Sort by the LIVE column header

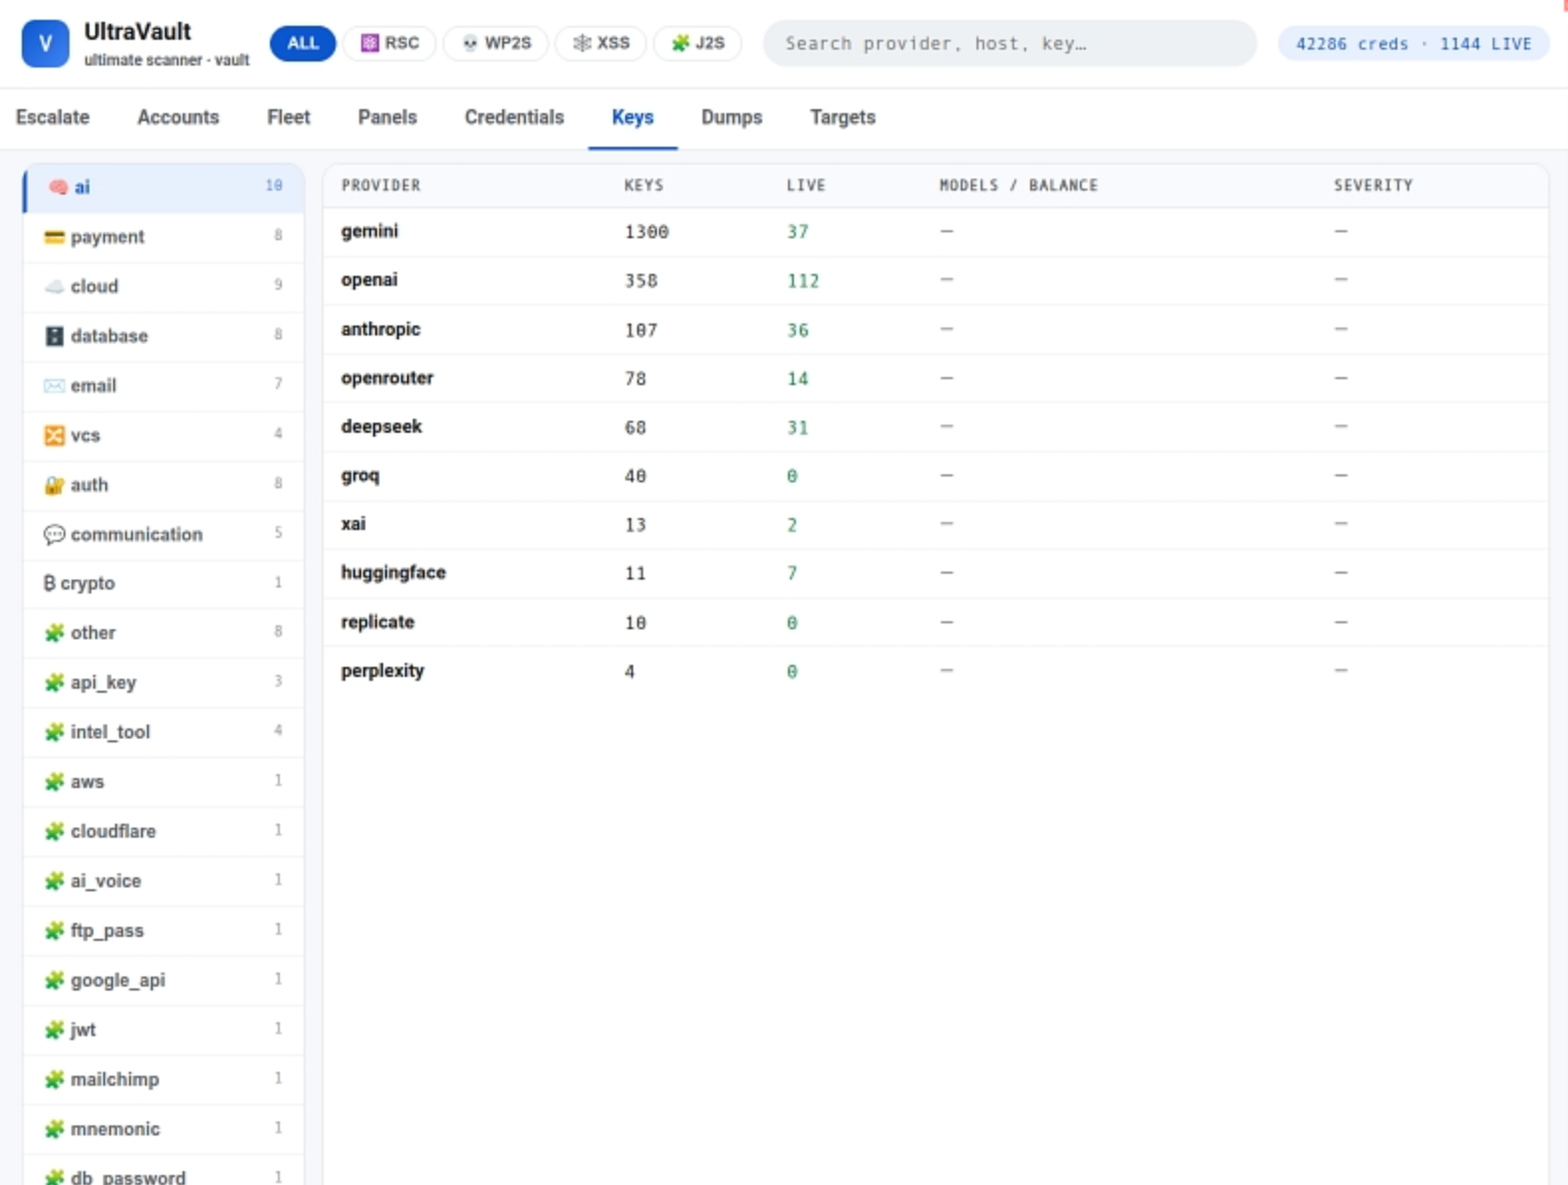806,186
